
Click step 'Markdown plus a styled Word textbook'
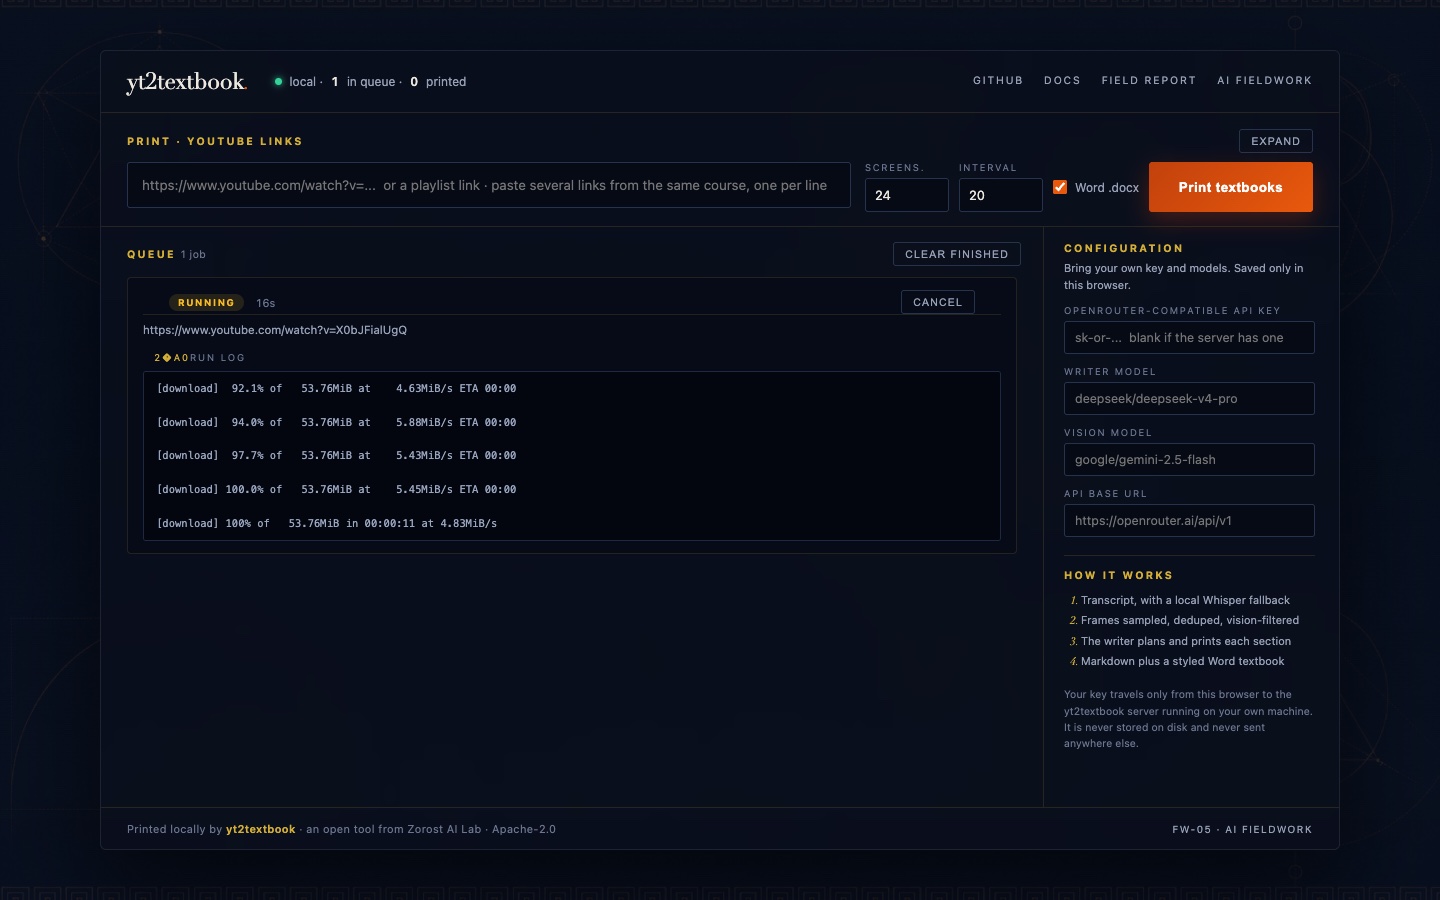click(x=1183, y=661)
